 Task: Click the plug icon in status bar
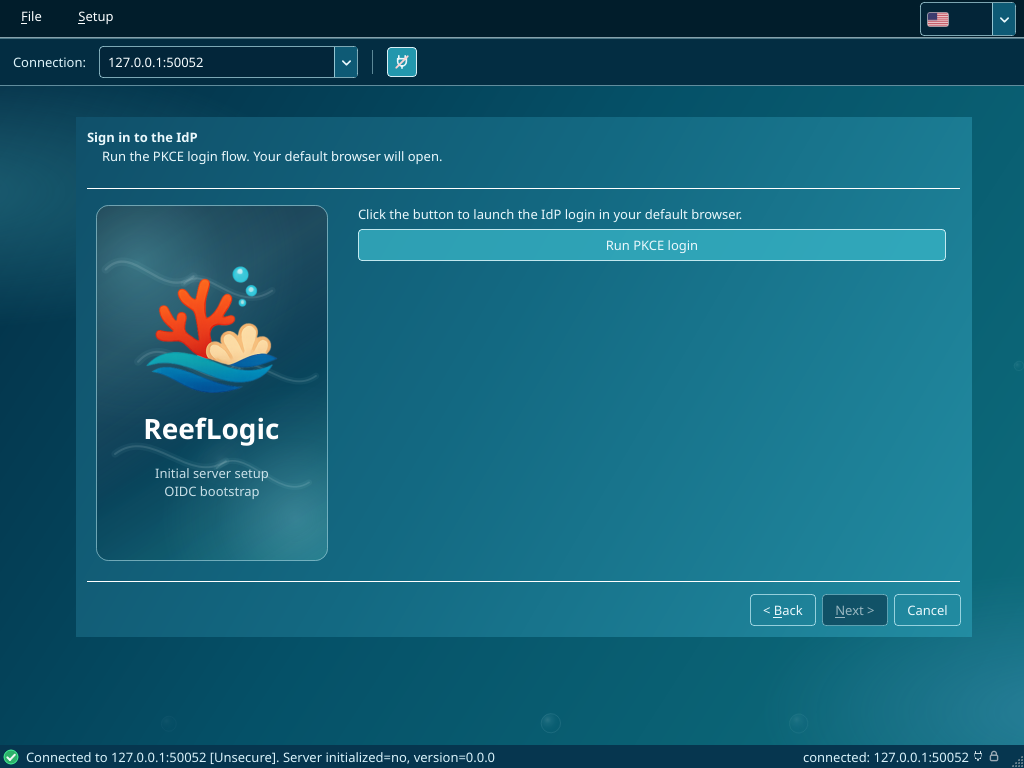978,757
